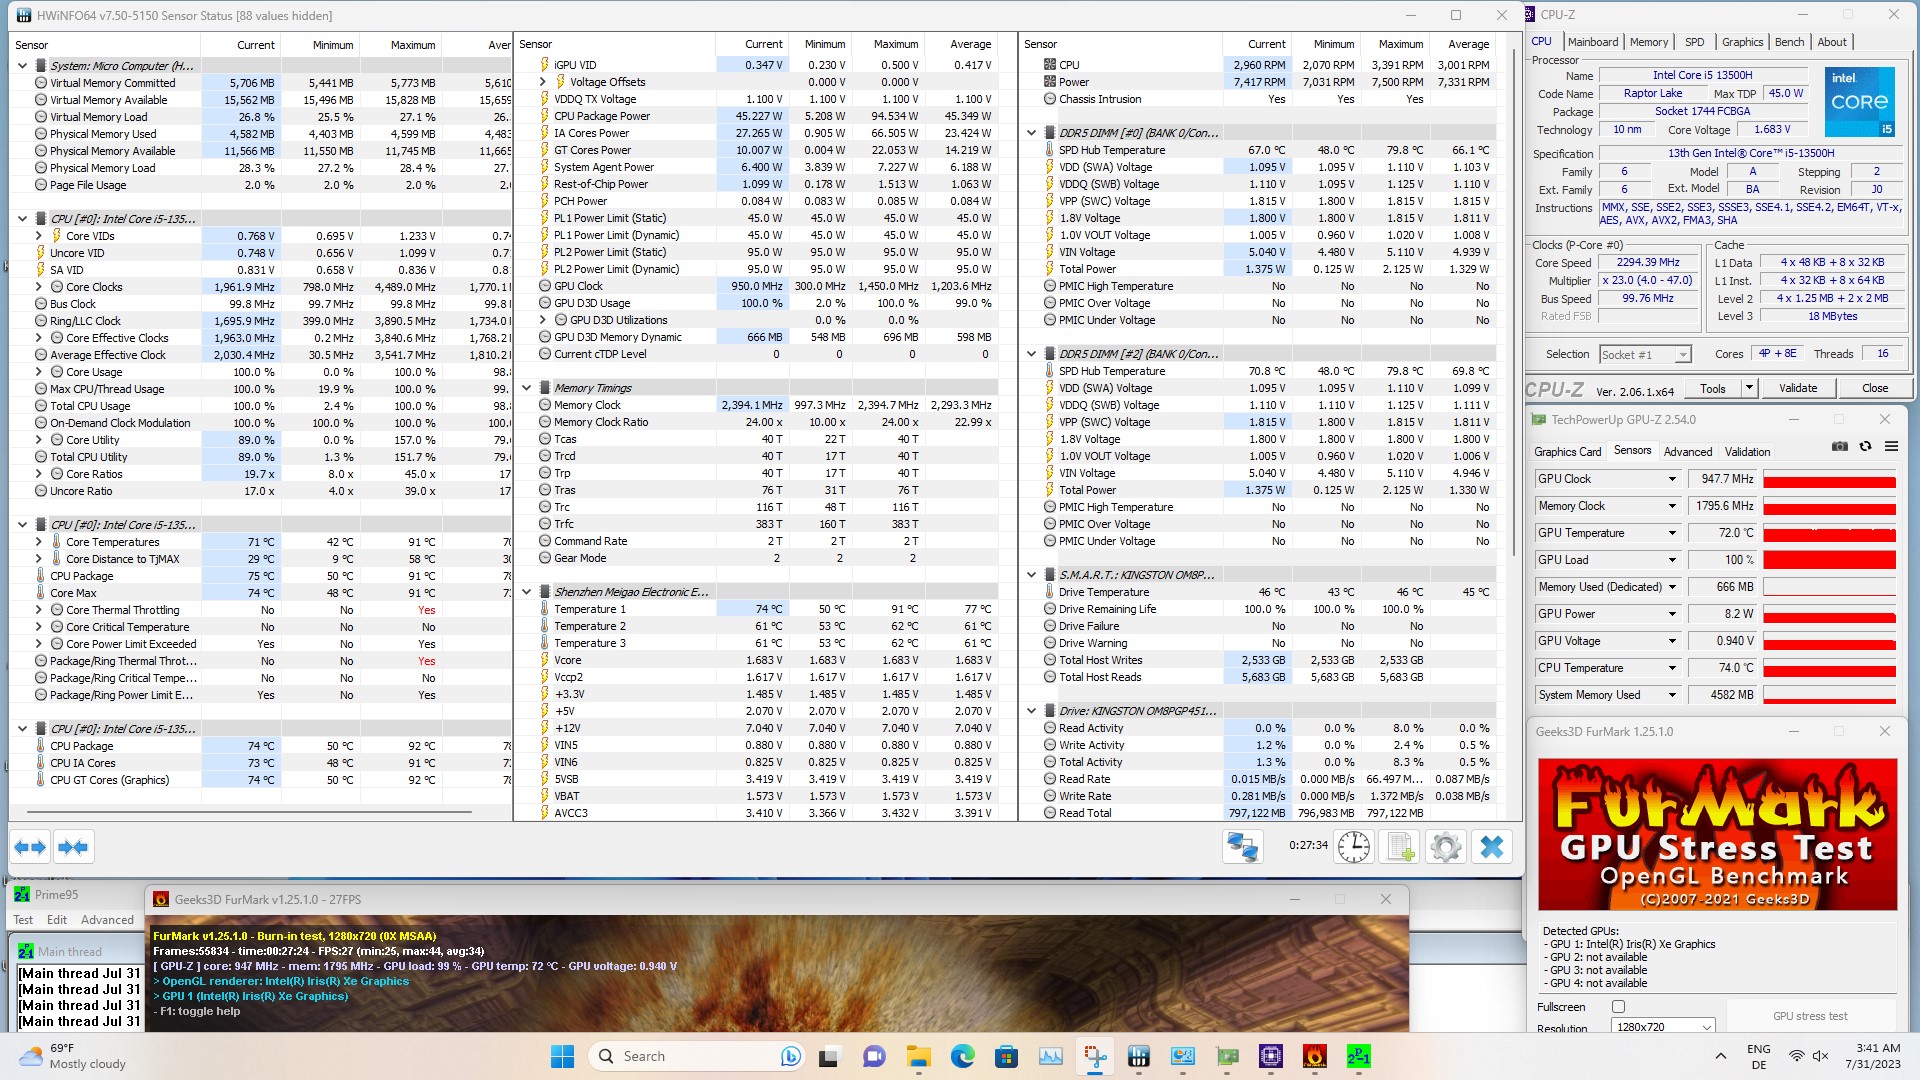Open CPU-Z Tools dropdown arrow
The height and width of the screenshot is (1080, 1920).
(1749, 388)
